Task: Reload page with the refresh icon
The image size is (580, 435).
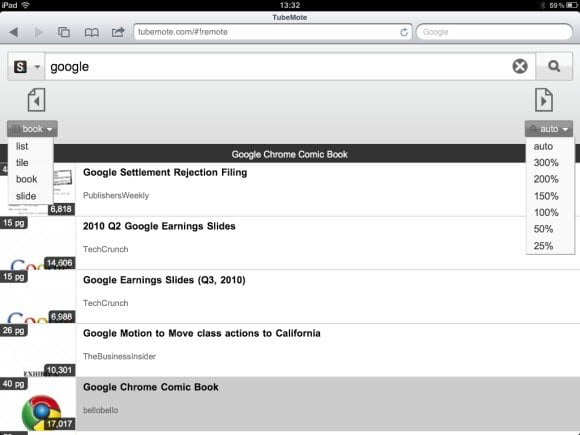Action: click(x=404, y=32)
